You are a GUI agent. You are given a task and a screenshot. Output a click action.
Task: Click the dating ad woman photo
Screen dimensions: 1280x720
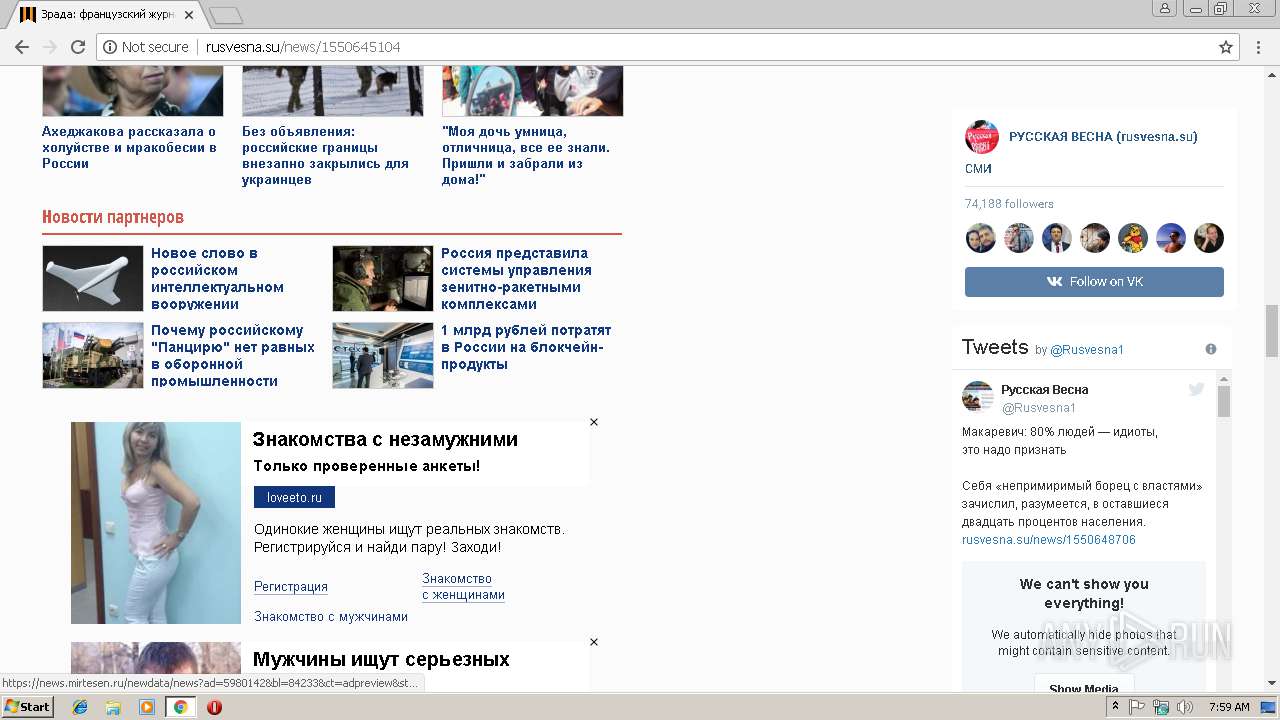click(x=156, y=523)
